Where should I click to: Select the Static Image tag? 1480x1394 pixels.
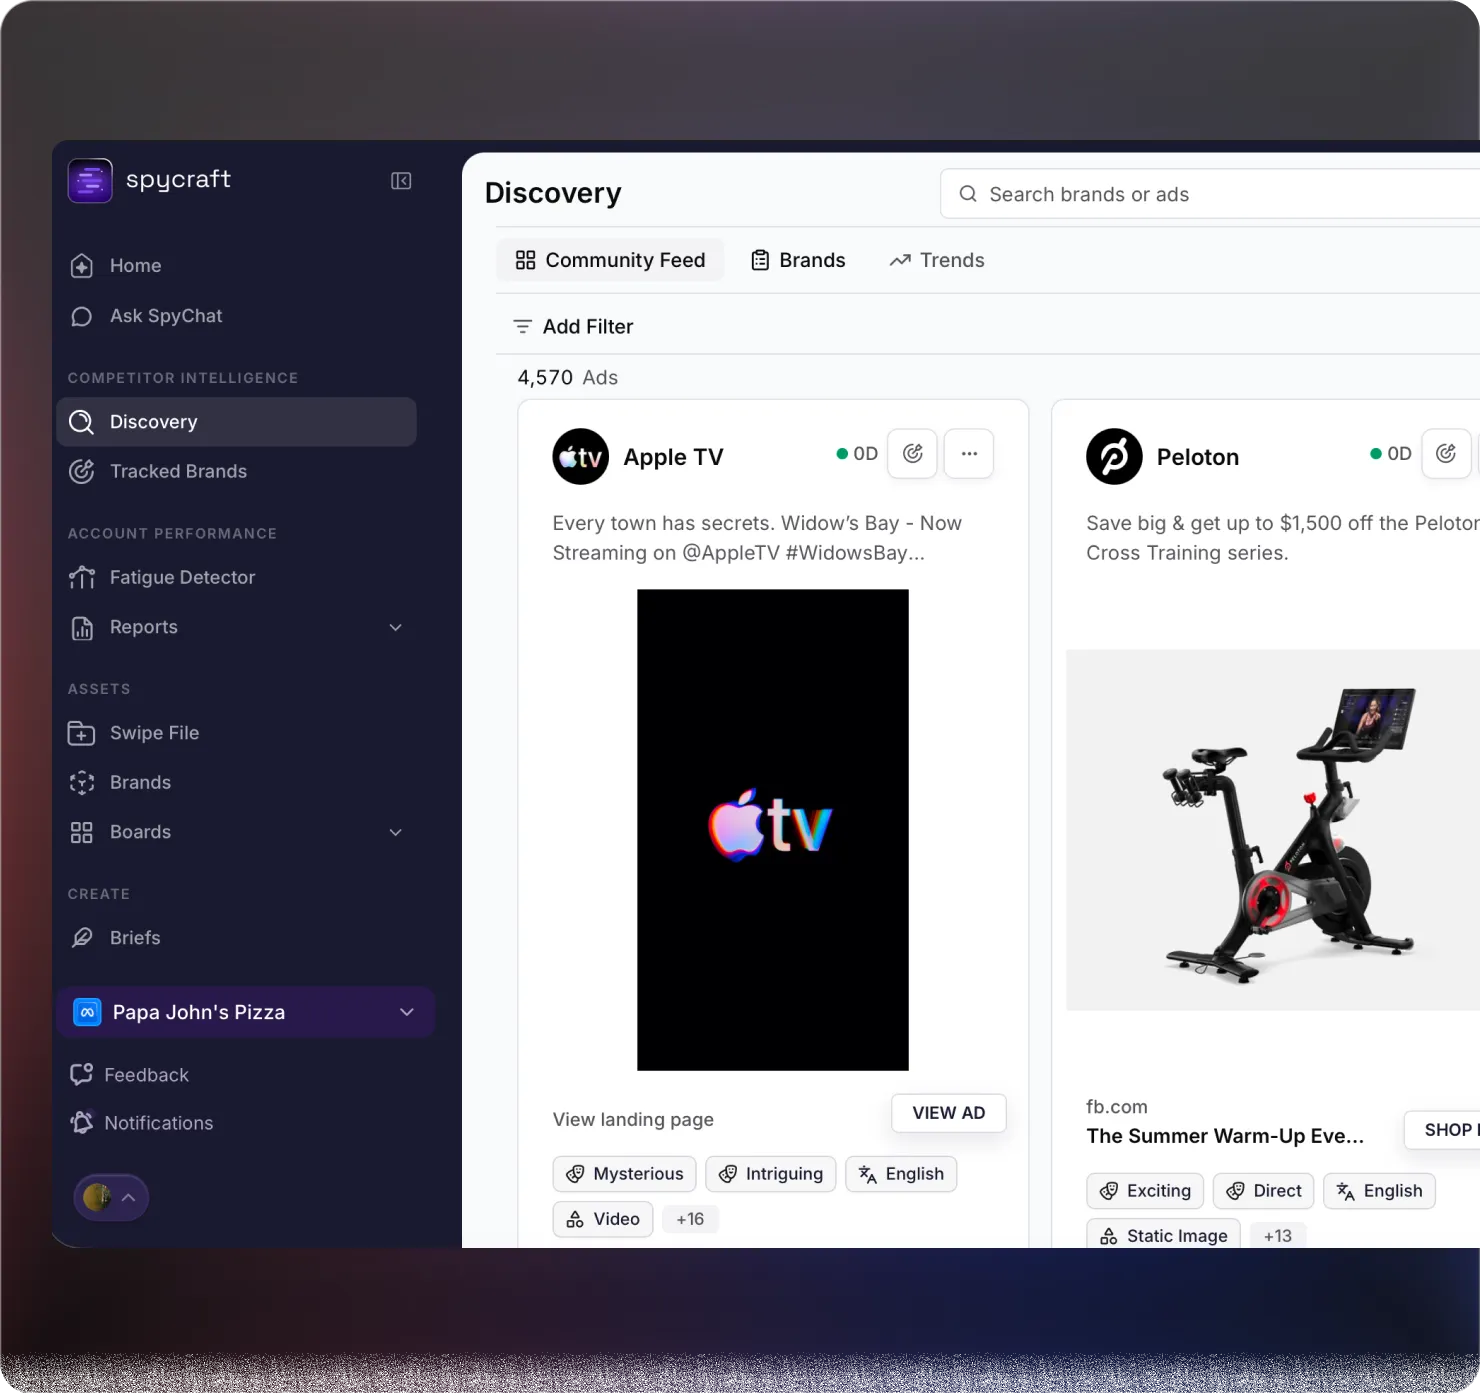point(1164,1236)
